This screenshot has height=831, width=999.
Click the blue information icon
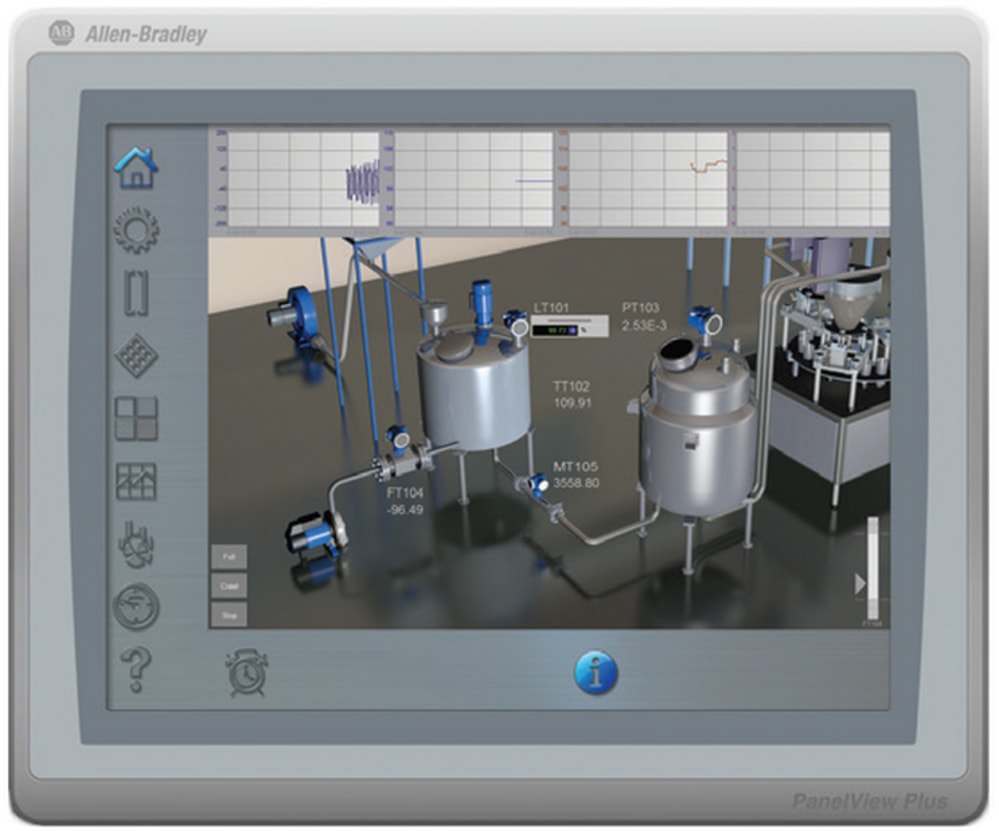[x=596, y=673]
